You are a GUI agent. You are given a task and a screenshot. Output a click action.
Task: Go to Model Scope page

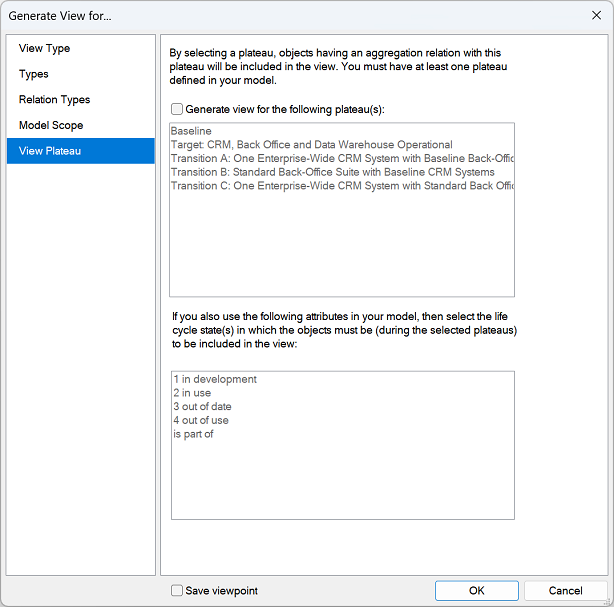pos(51,125)
